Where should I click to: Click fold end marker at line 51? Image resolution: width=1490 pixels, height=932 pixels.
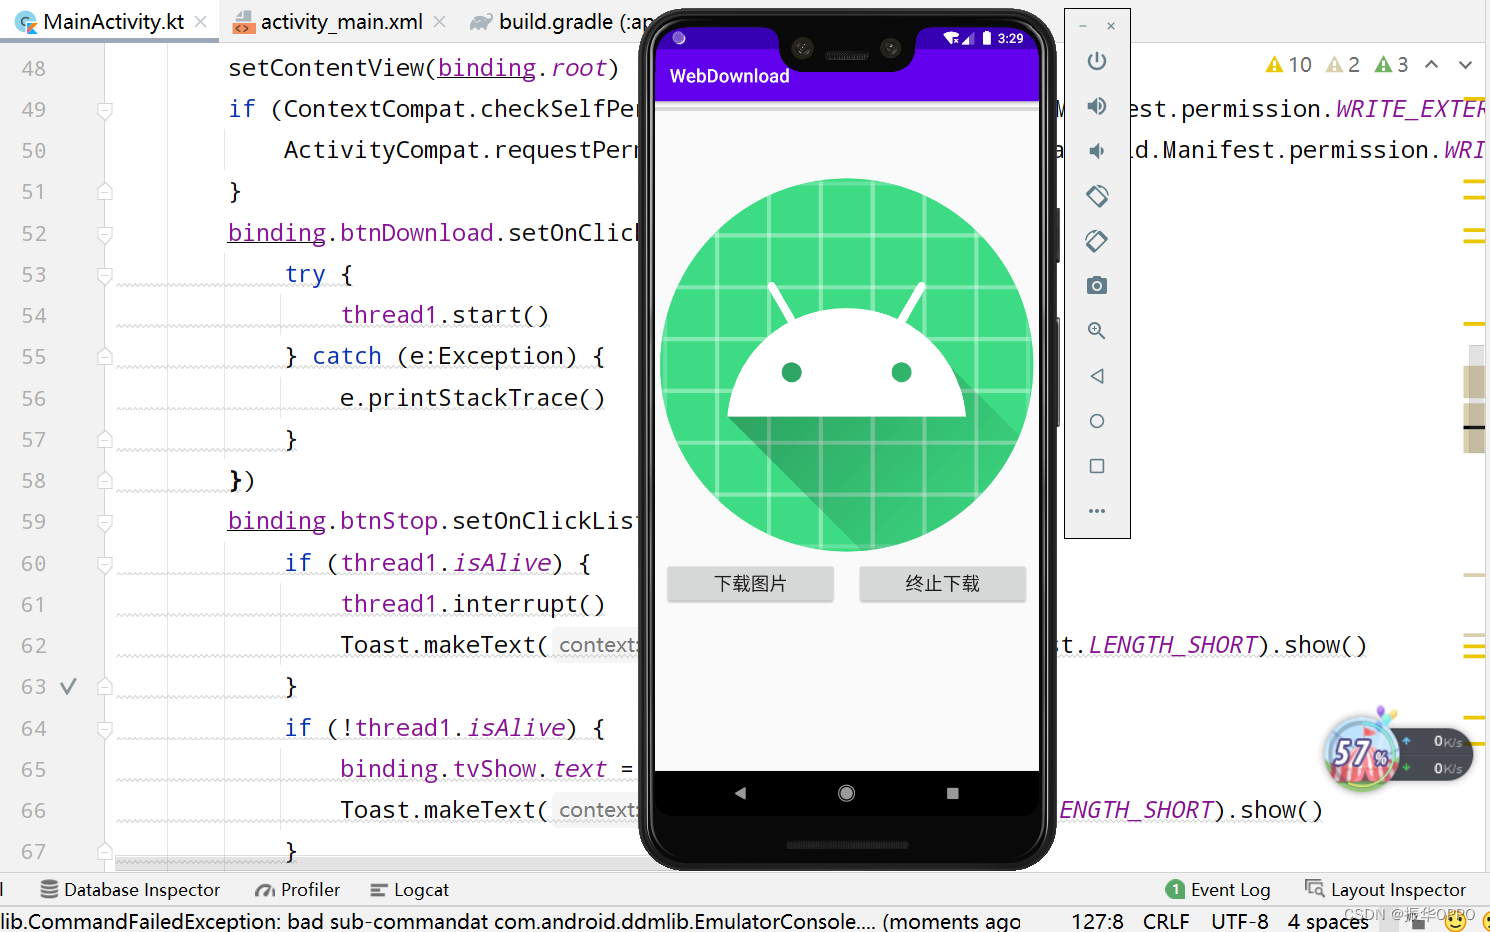tap(105, 192)
